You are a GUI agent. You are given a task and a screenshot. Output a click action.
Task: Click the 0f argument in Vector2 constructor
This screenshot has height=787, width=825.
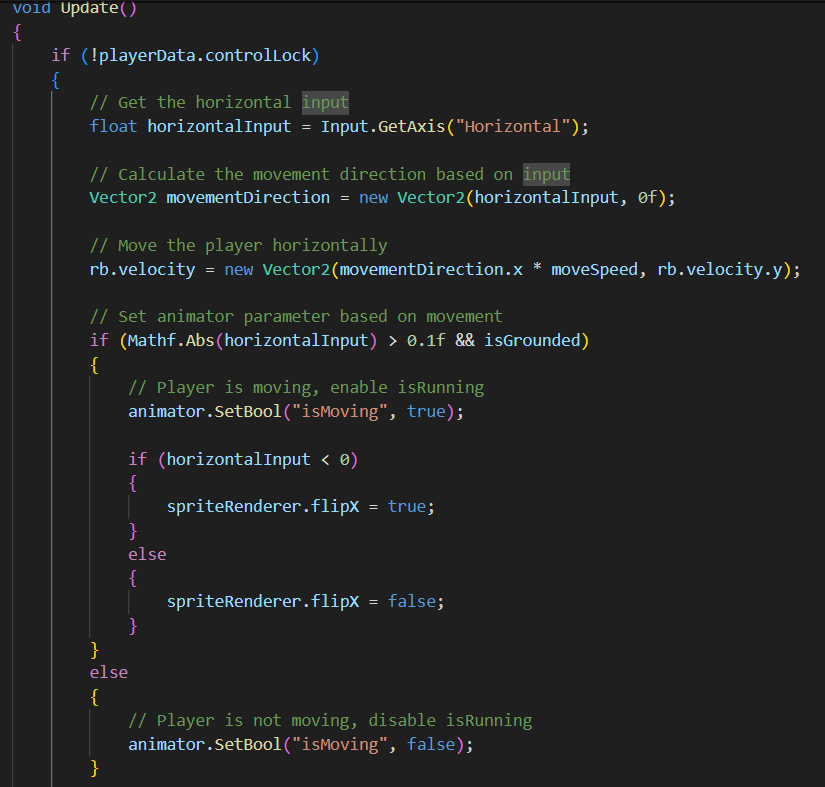point(648,197)
